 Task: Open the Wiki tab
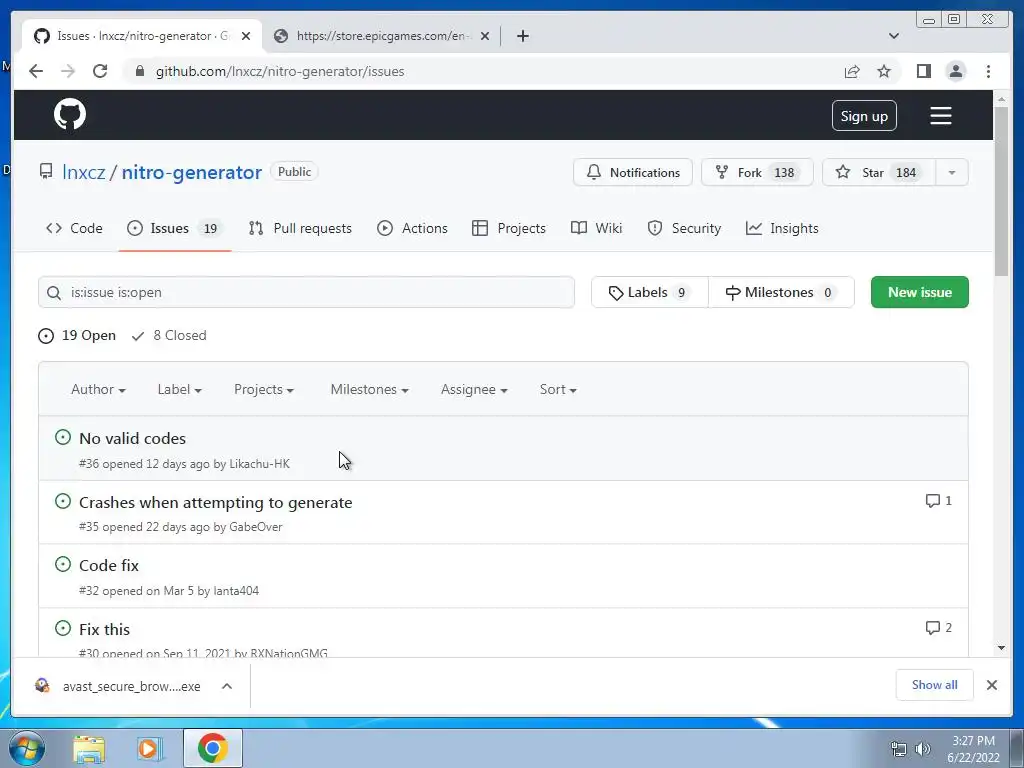tap(596, 228)
